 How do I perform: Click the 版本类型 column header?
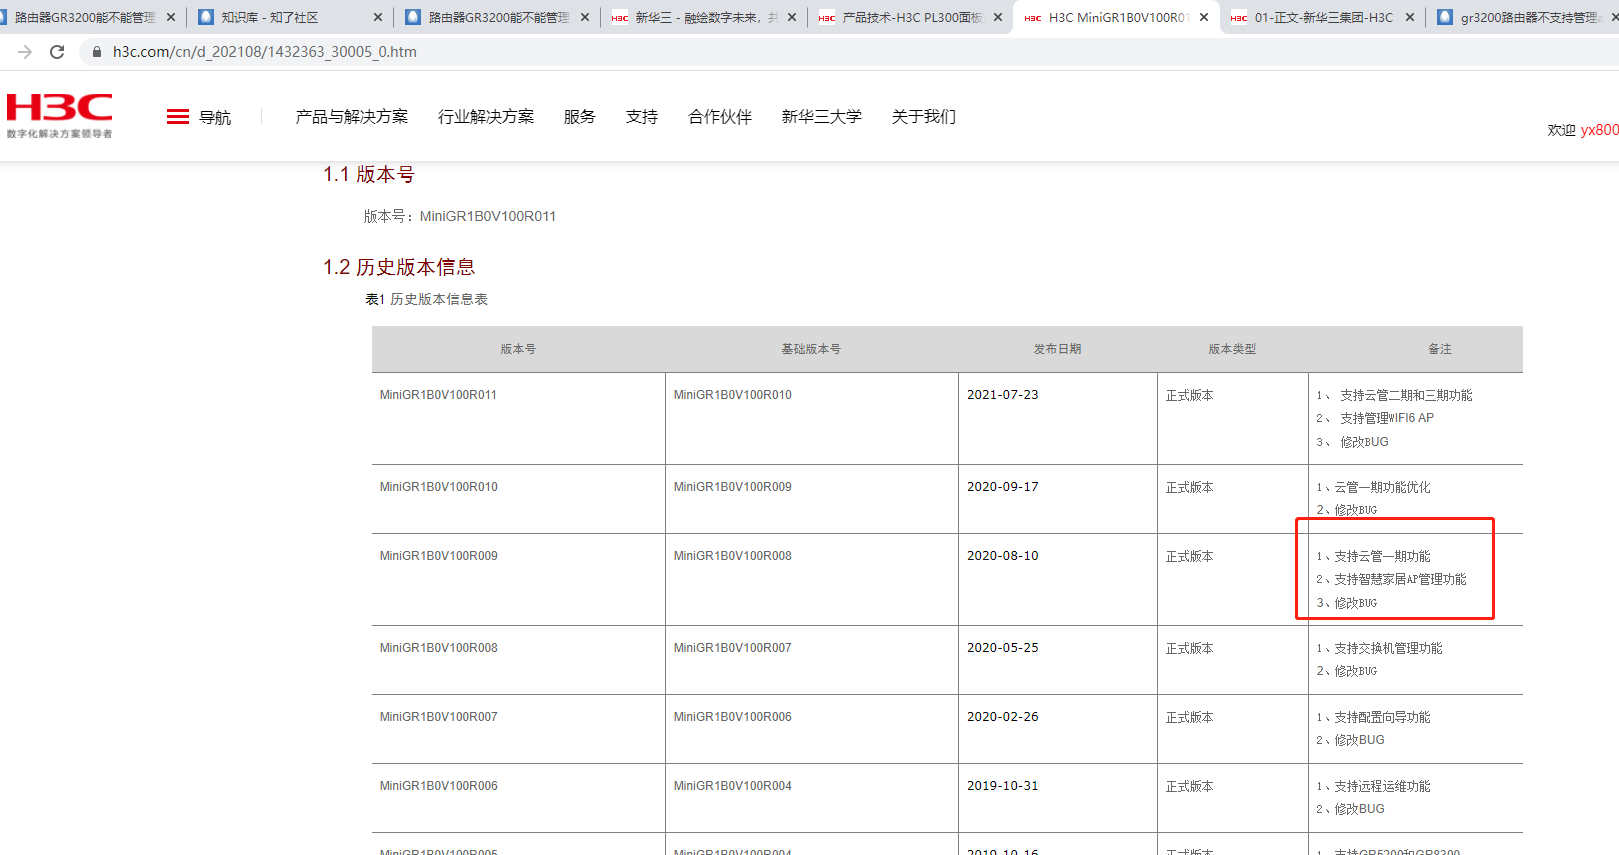click(x=1232, y=349)
